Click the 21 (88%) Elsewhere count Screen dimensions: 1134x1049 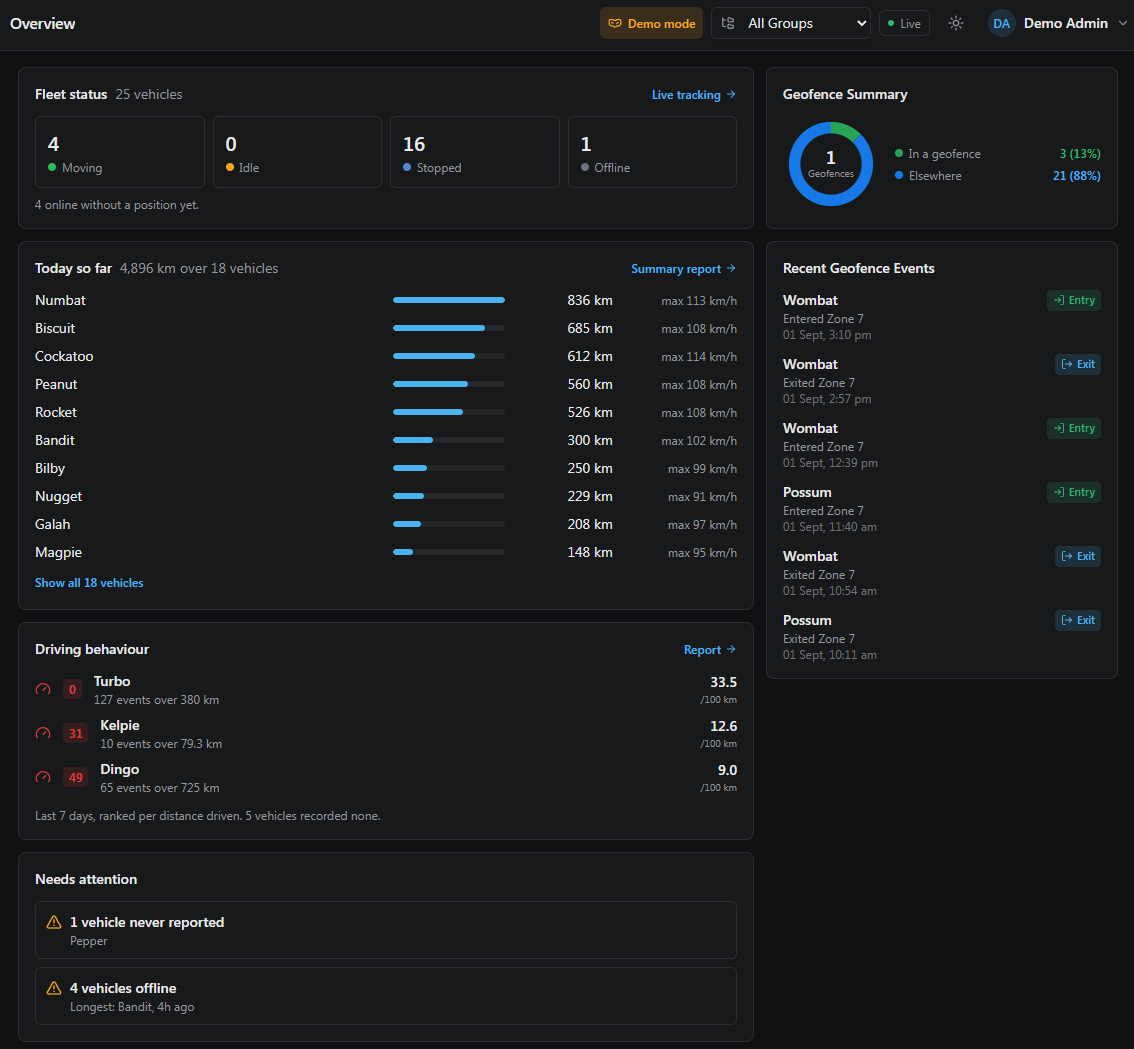tap(1076, 175)
